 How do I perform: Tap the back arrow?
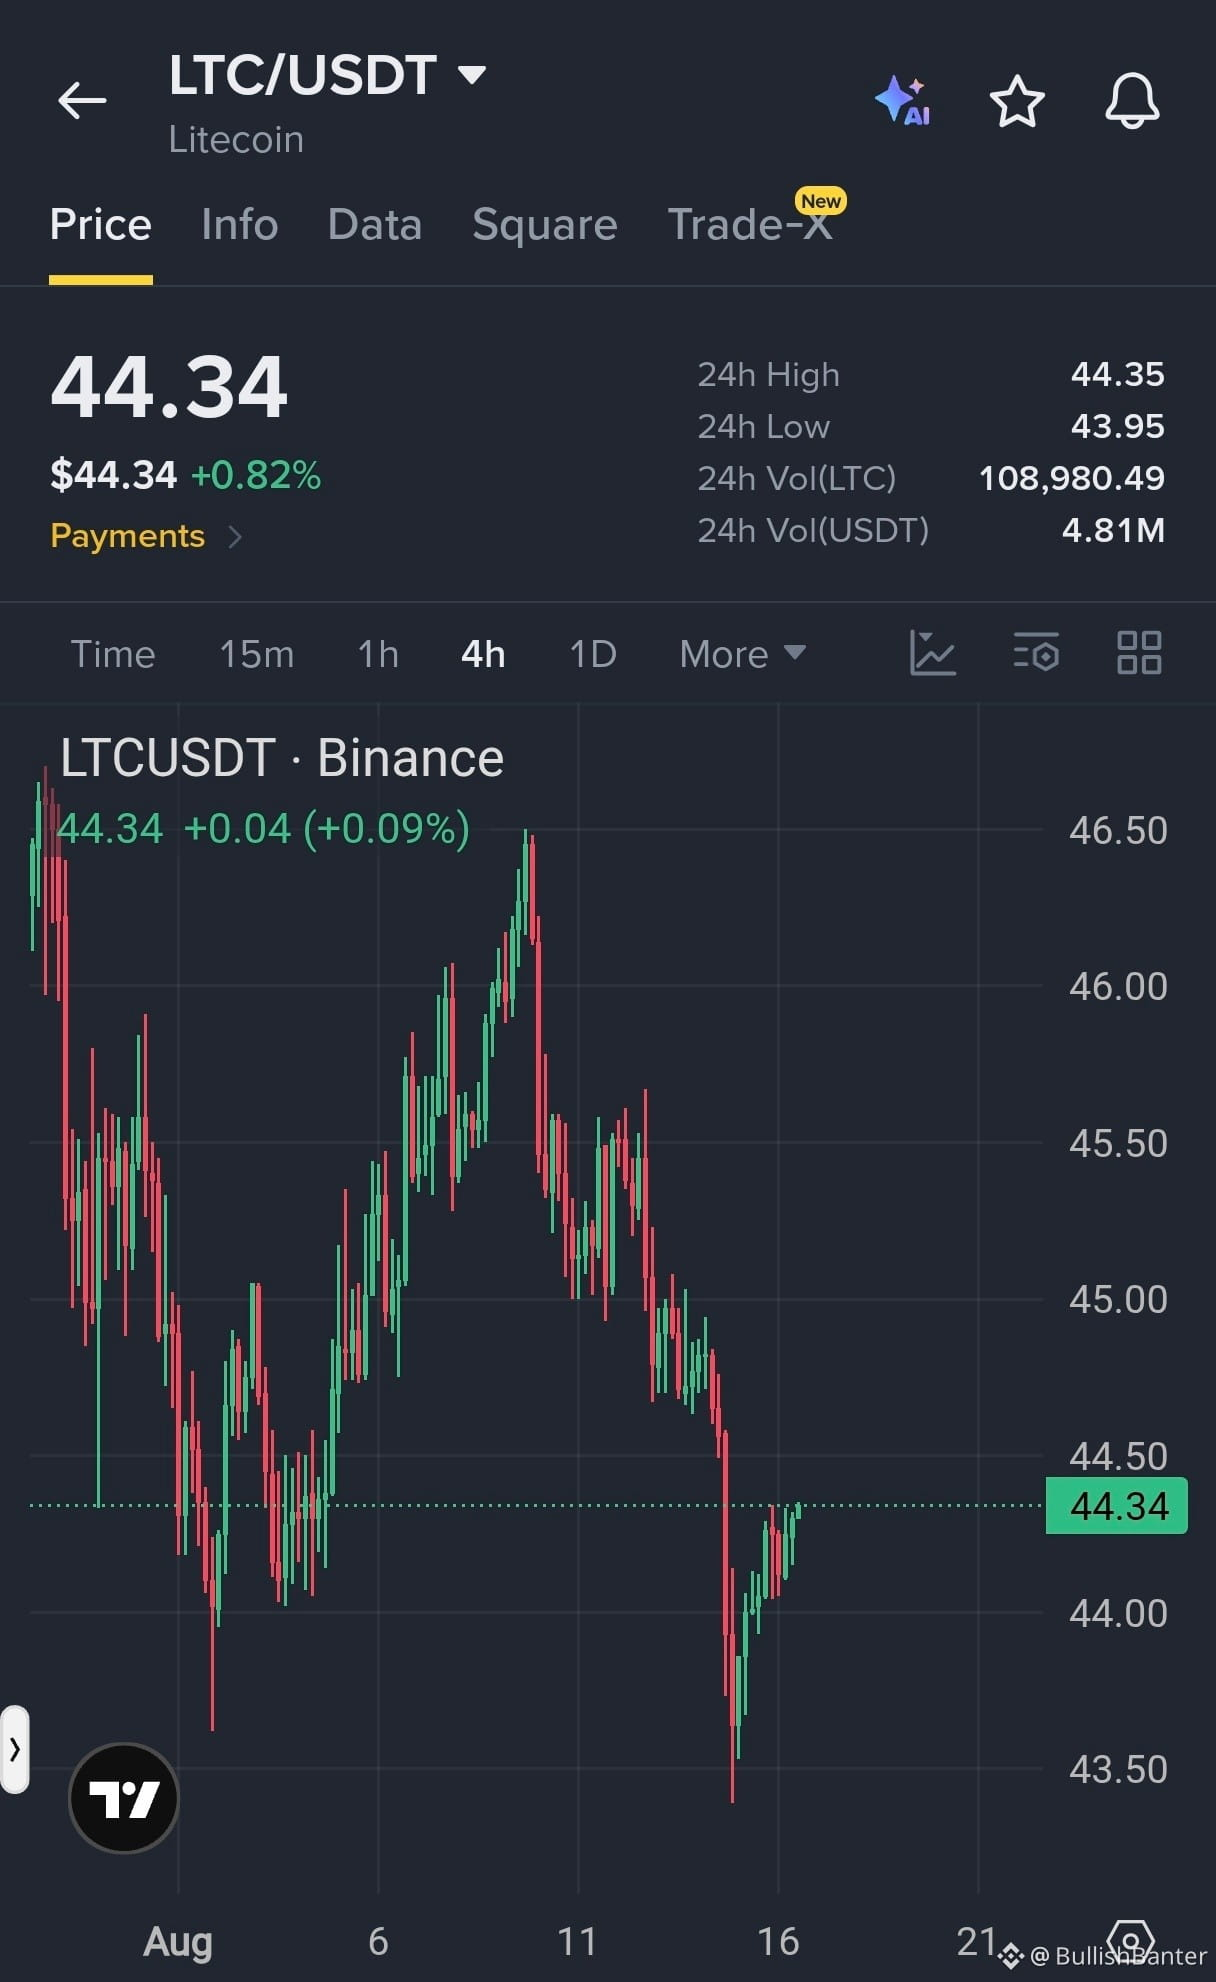click(x=82, y=101)
